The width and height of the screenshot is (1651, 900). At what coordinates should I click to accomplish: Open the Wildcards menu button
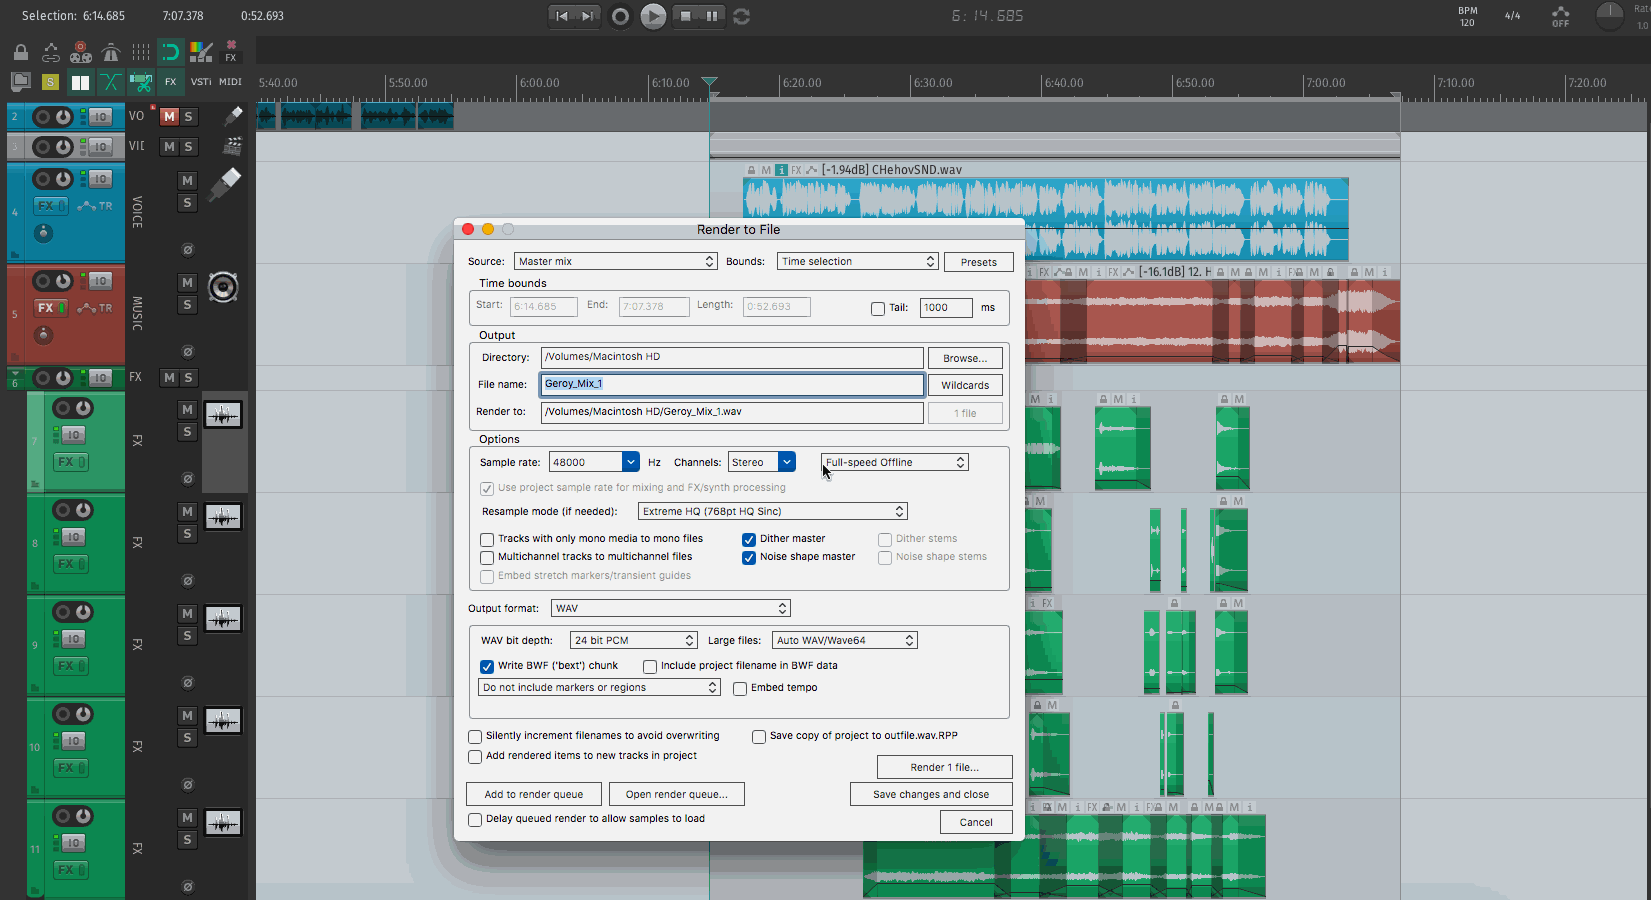click(x=964, y=385)
